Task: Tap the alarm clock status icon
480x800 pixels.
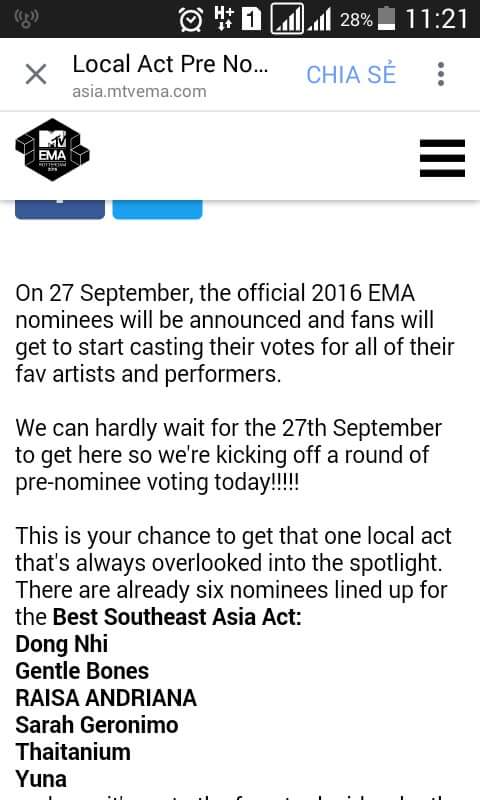Action: (191, 19)
